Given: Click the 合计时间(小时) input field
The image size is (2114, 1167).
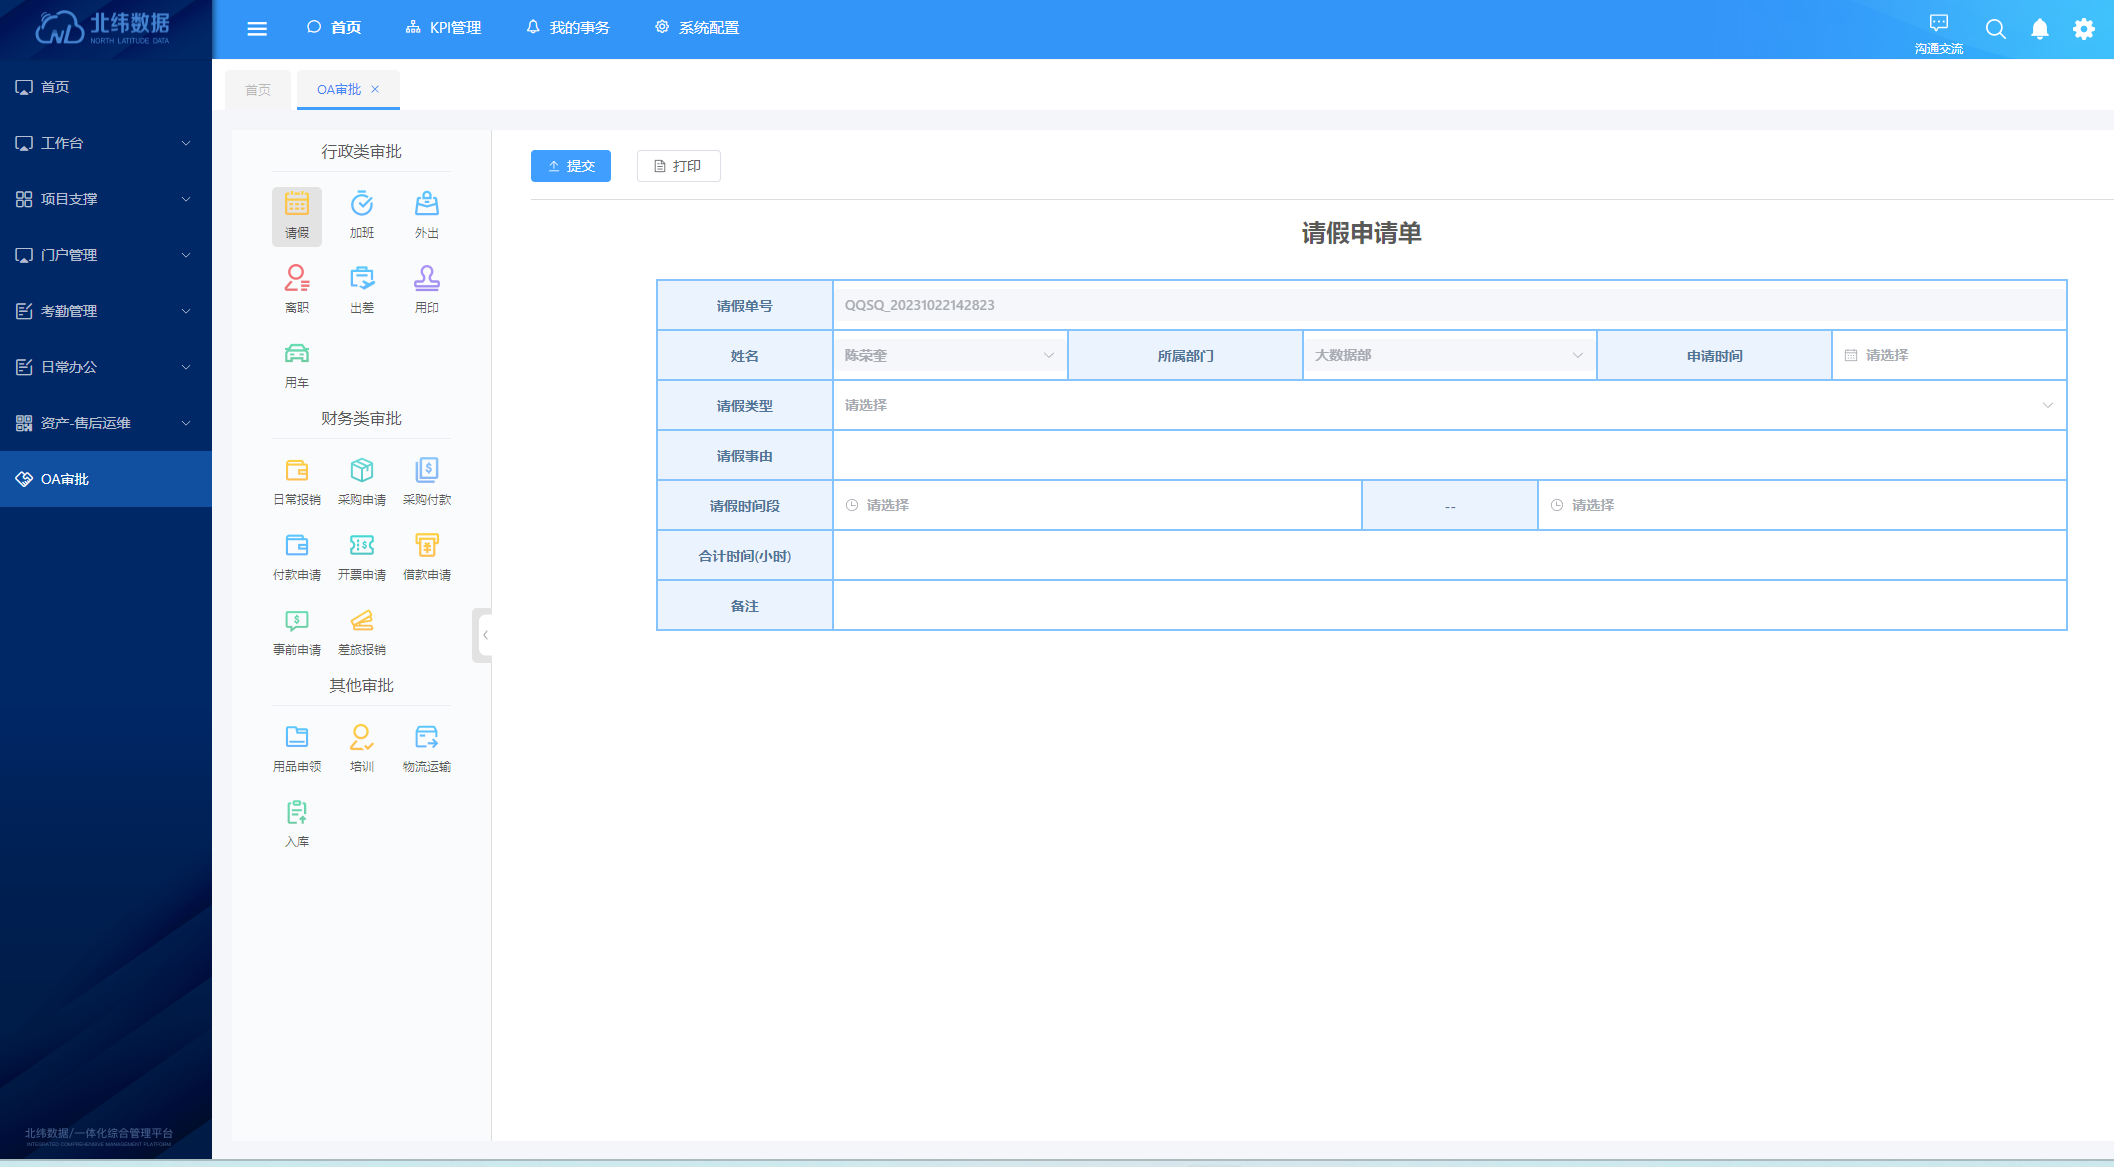Looking at the screenshot, I should coord(1449,555).
